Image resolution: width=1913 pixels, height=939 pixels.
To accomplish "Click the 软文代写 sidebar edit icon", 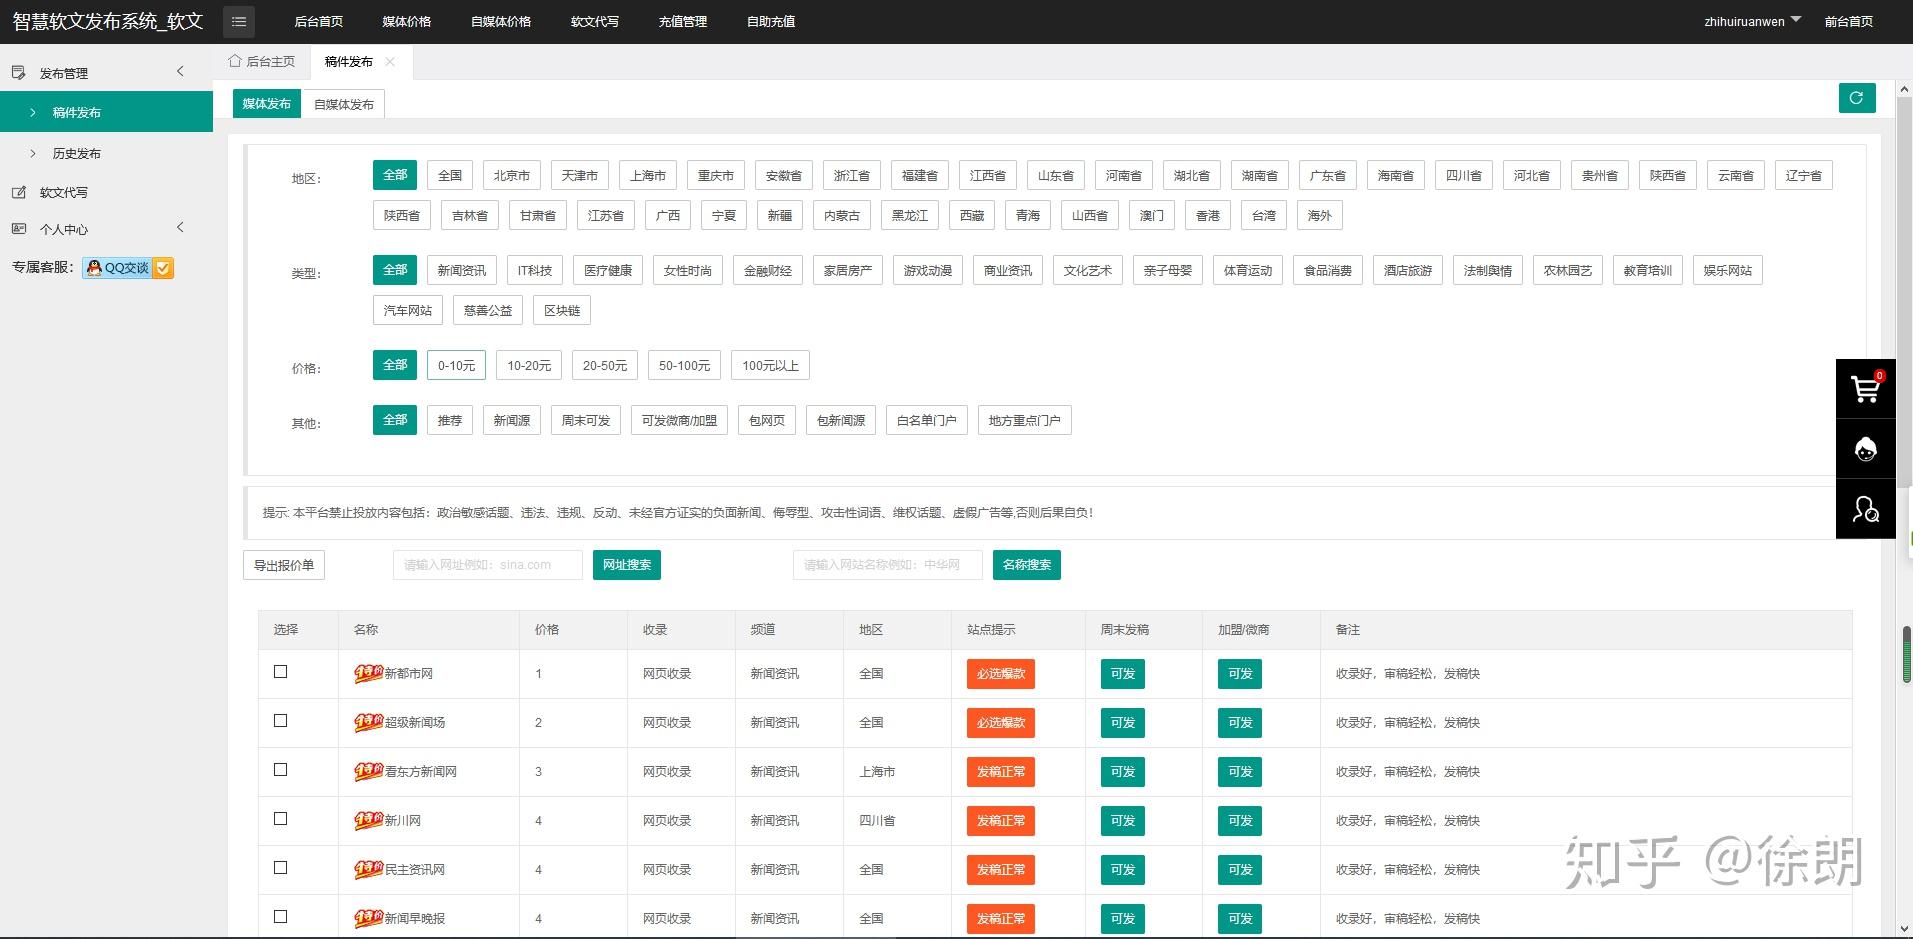I will point(18,192).
